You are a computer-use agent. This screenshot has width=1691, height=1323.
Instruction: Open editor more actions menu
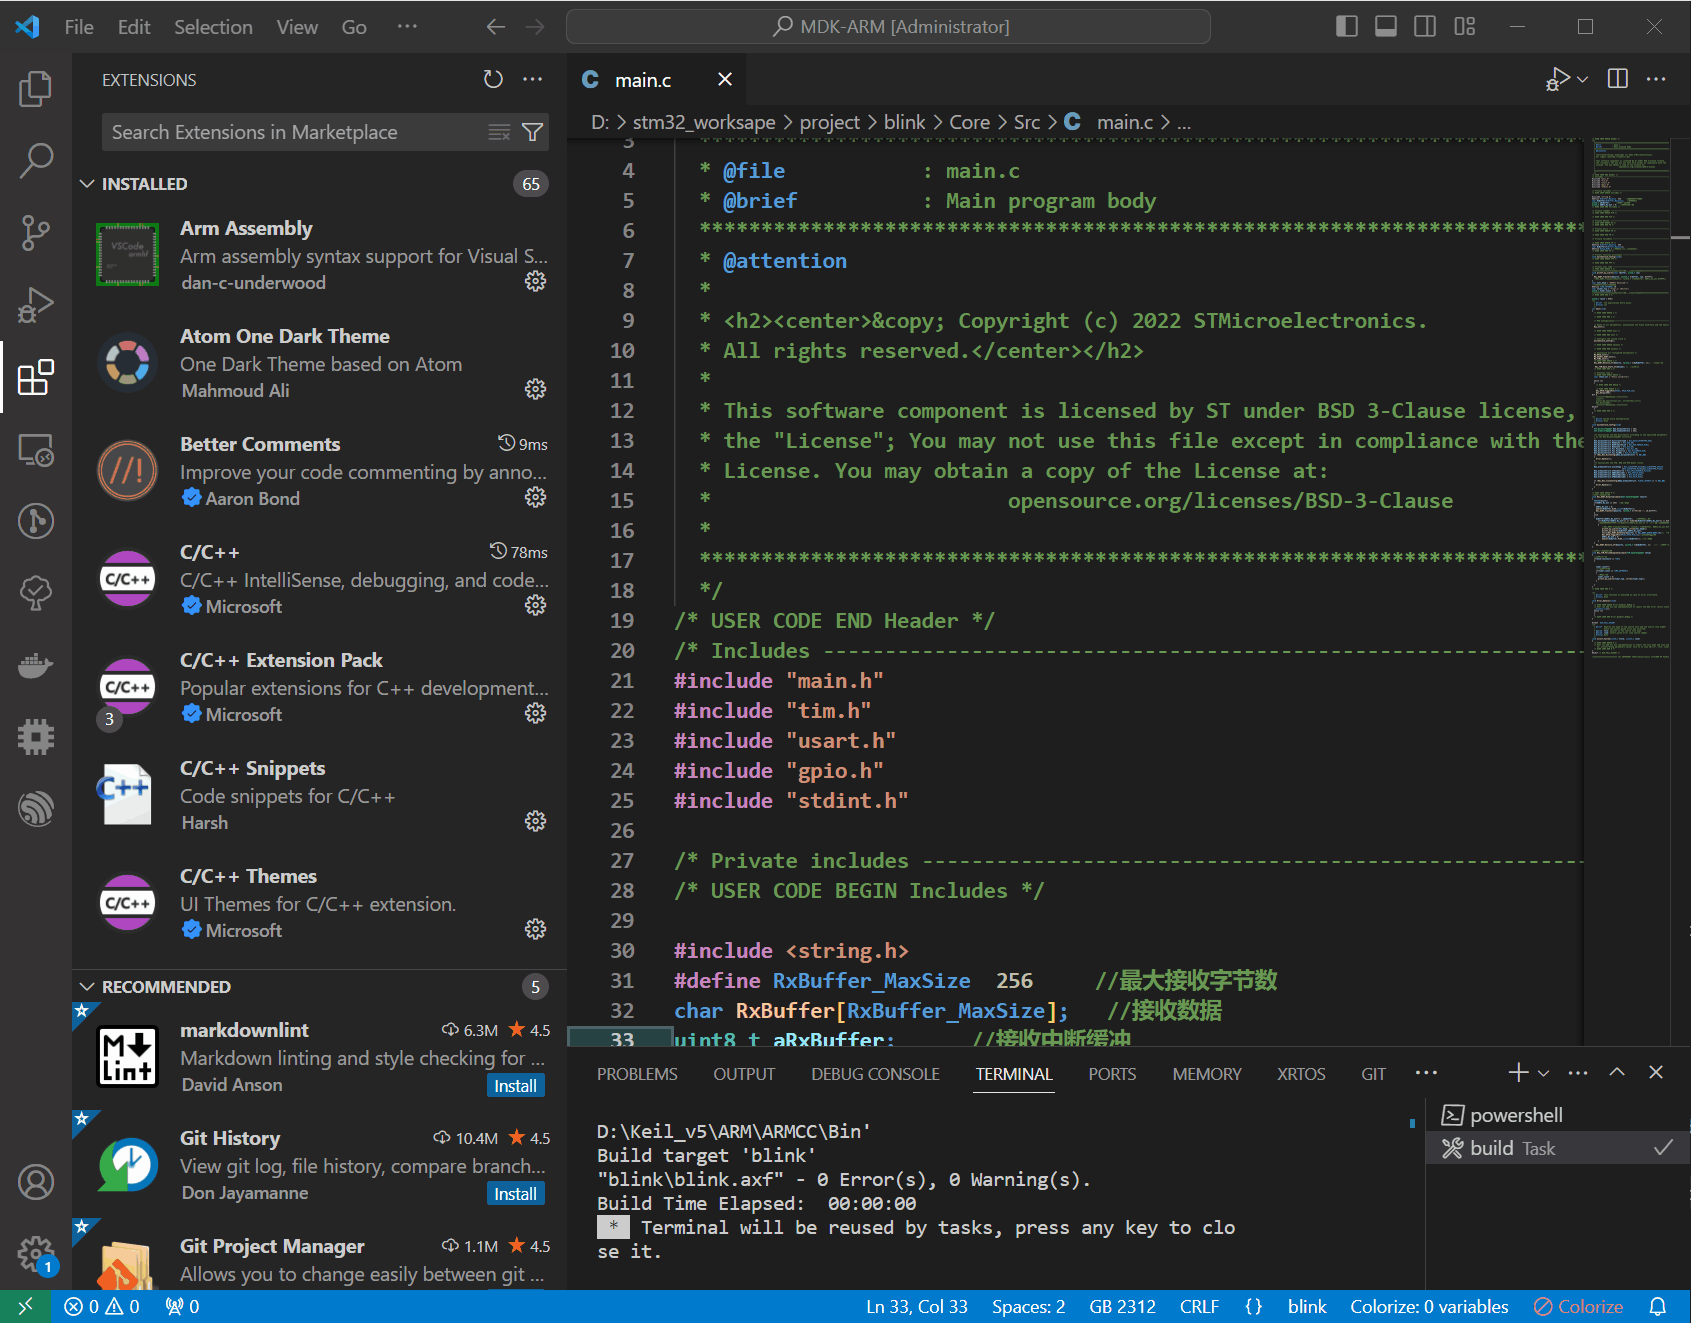[1656, 79]
